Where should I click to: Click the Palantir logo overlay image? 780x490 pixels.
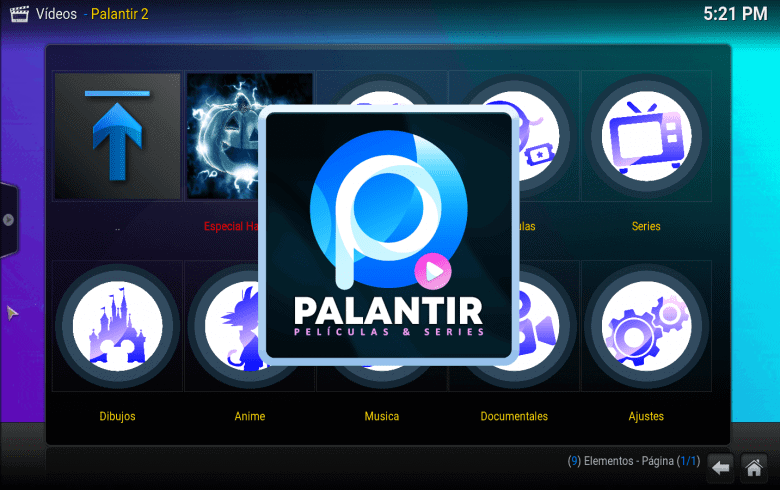coord(389,235)
